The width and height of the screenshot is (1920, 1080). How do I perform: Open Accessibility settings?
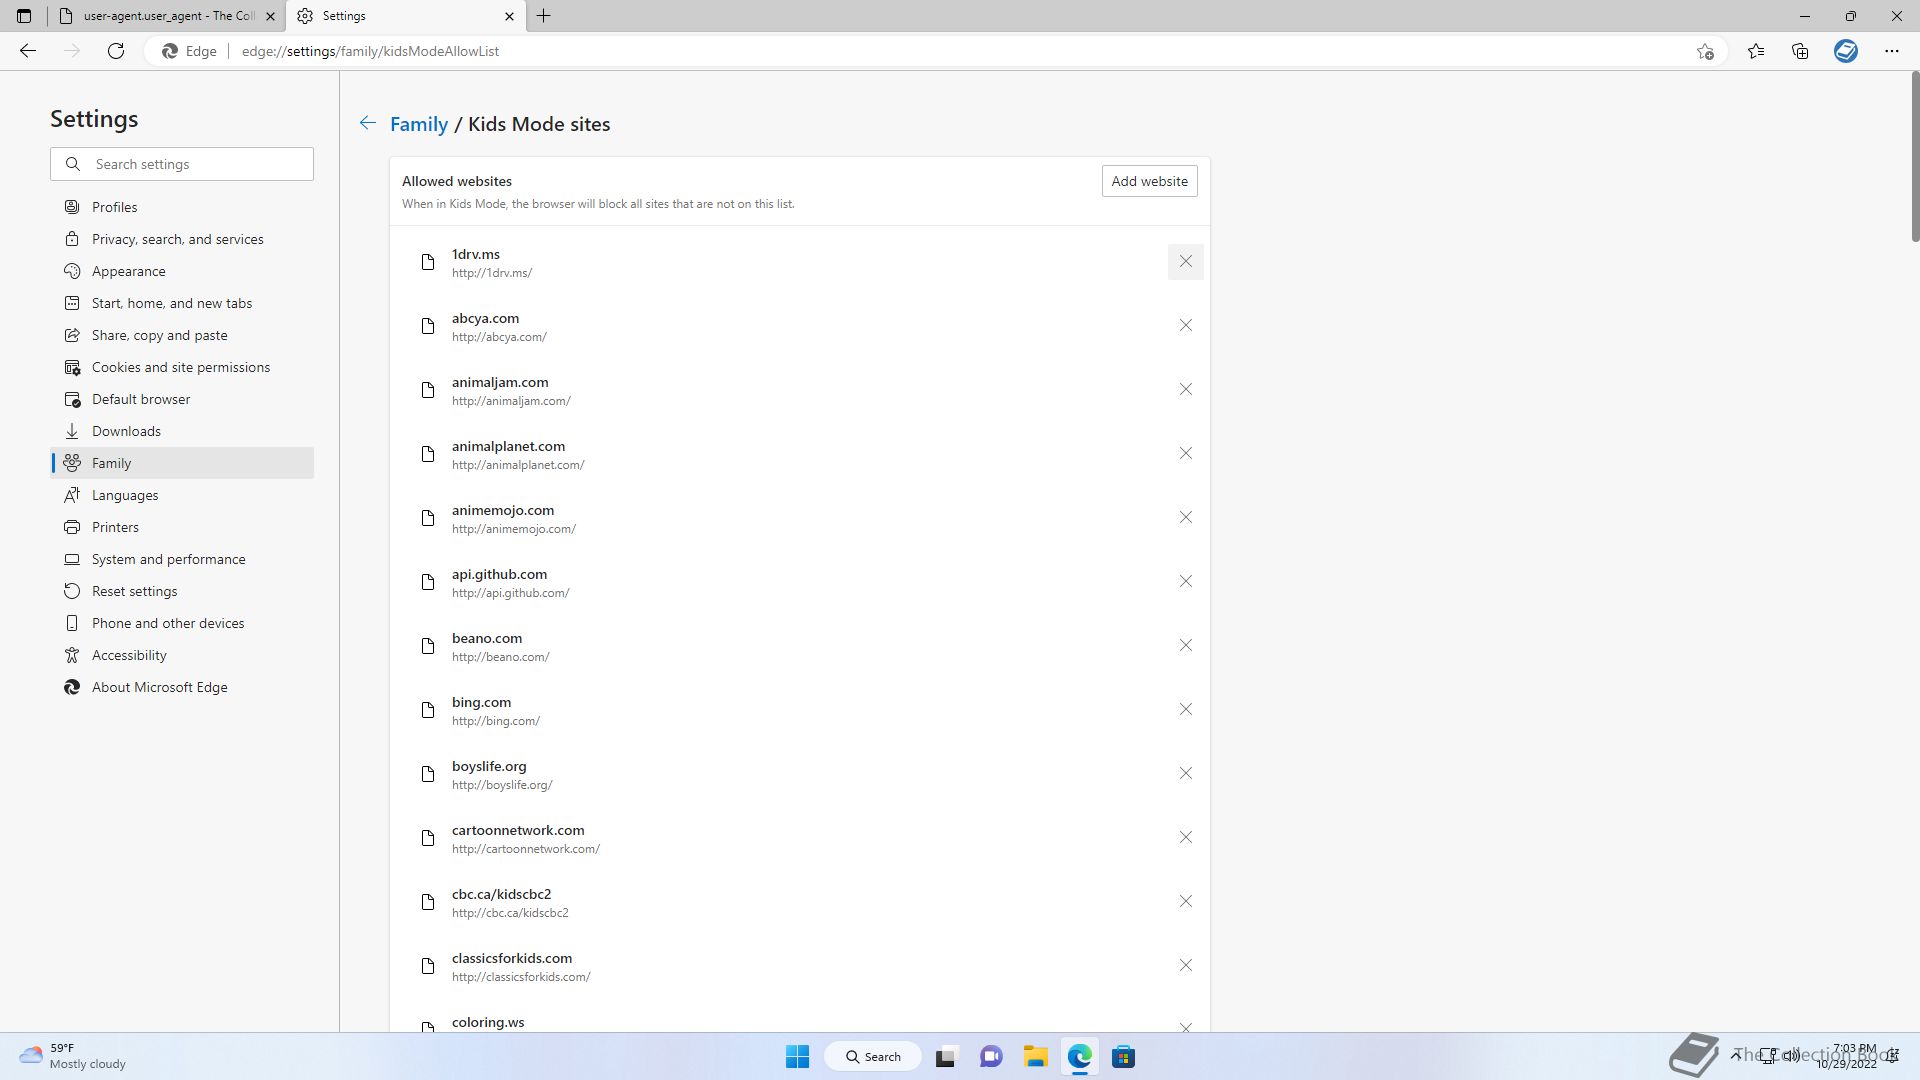click(x=182, y=655)
